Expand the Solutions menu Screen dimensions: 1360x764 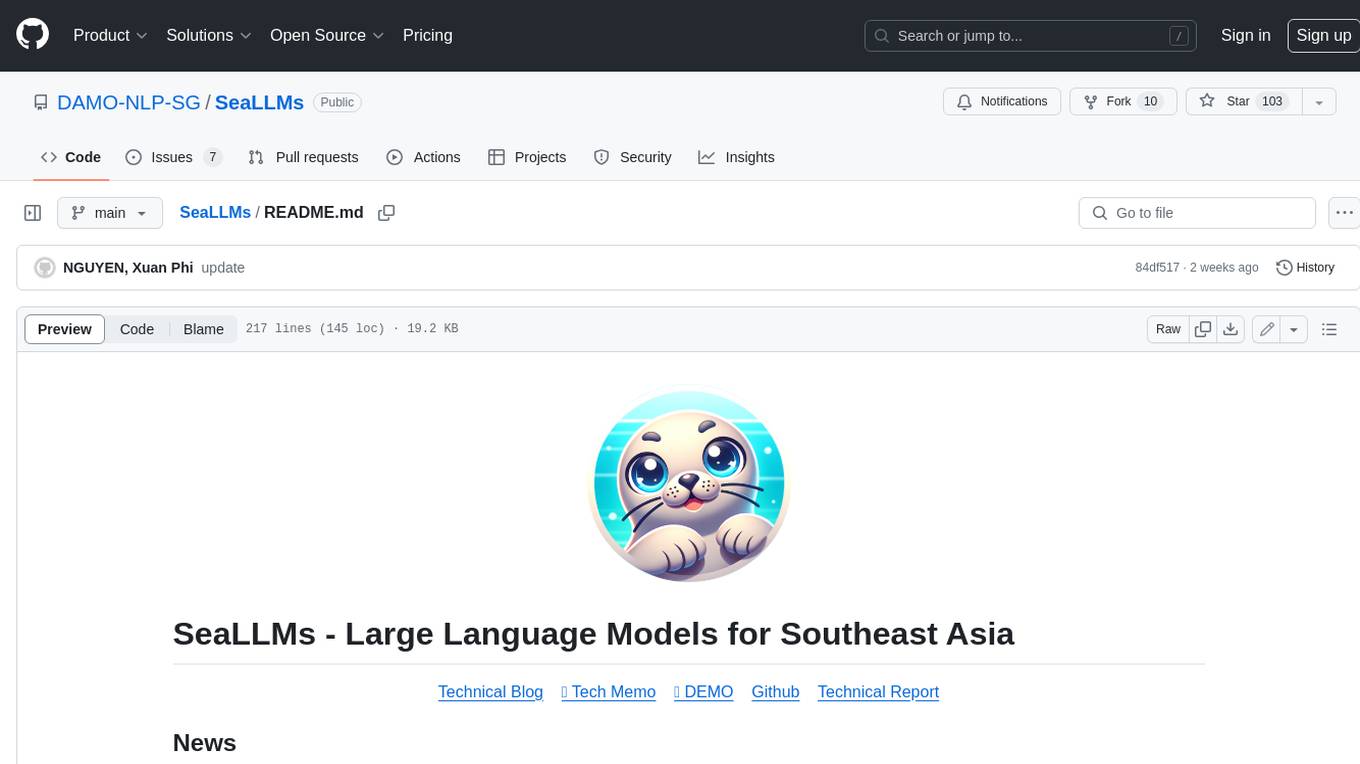point(209,35)
